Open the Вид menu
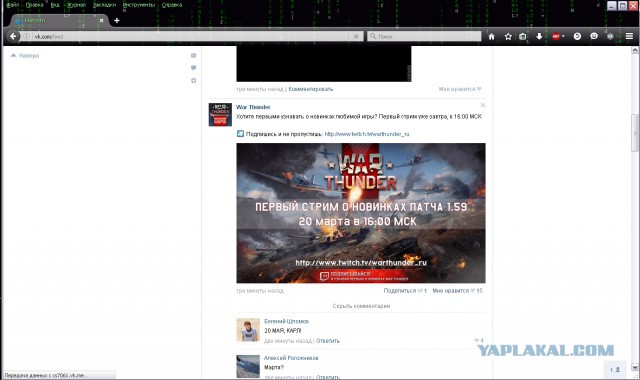The height and width of the screenshot is (380, 640). coord(55,5)
